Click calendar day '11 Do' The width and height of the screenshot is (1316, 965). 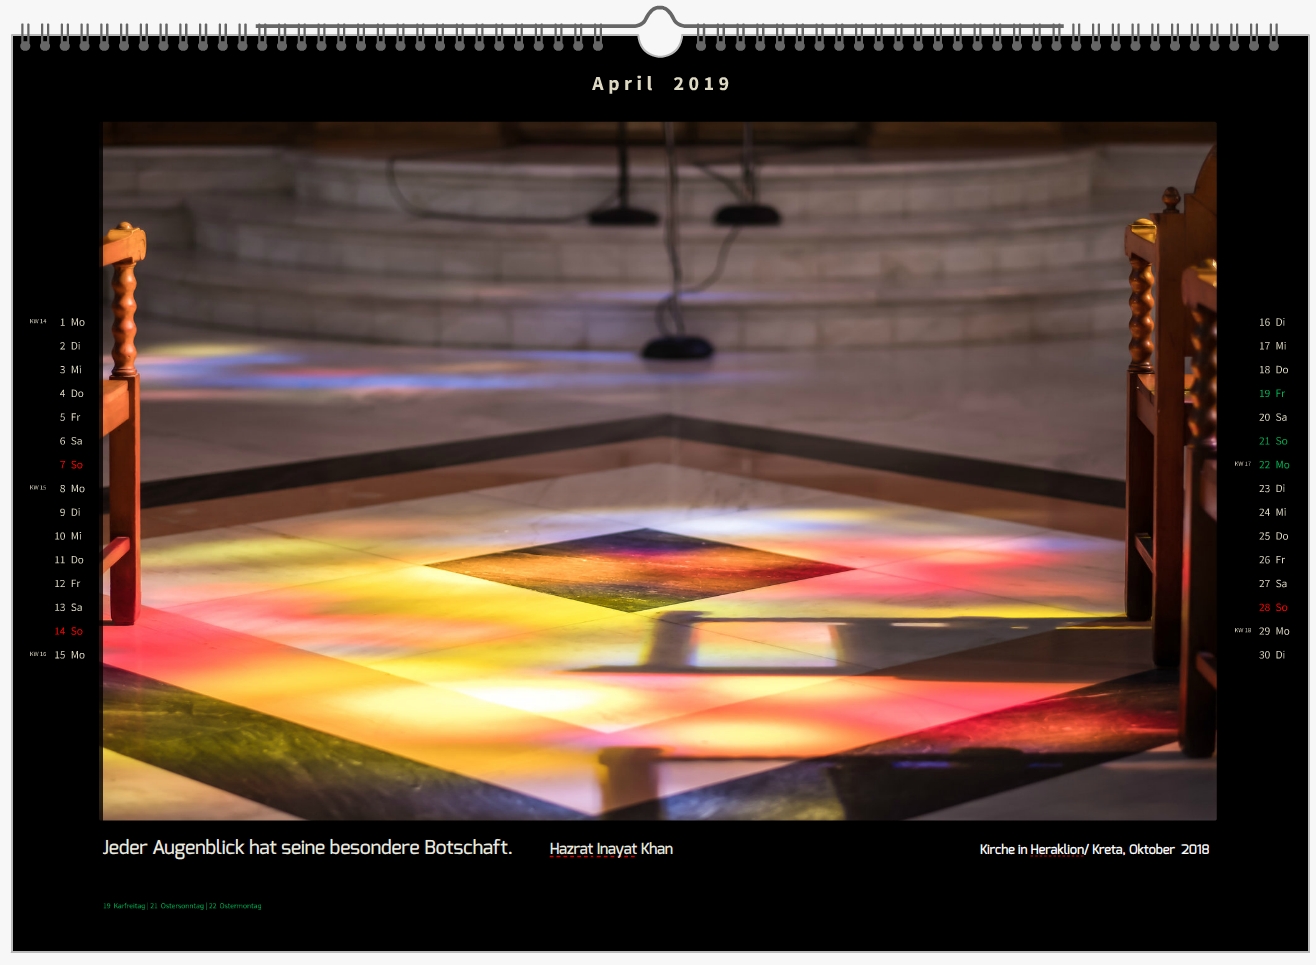click(69, 560)
